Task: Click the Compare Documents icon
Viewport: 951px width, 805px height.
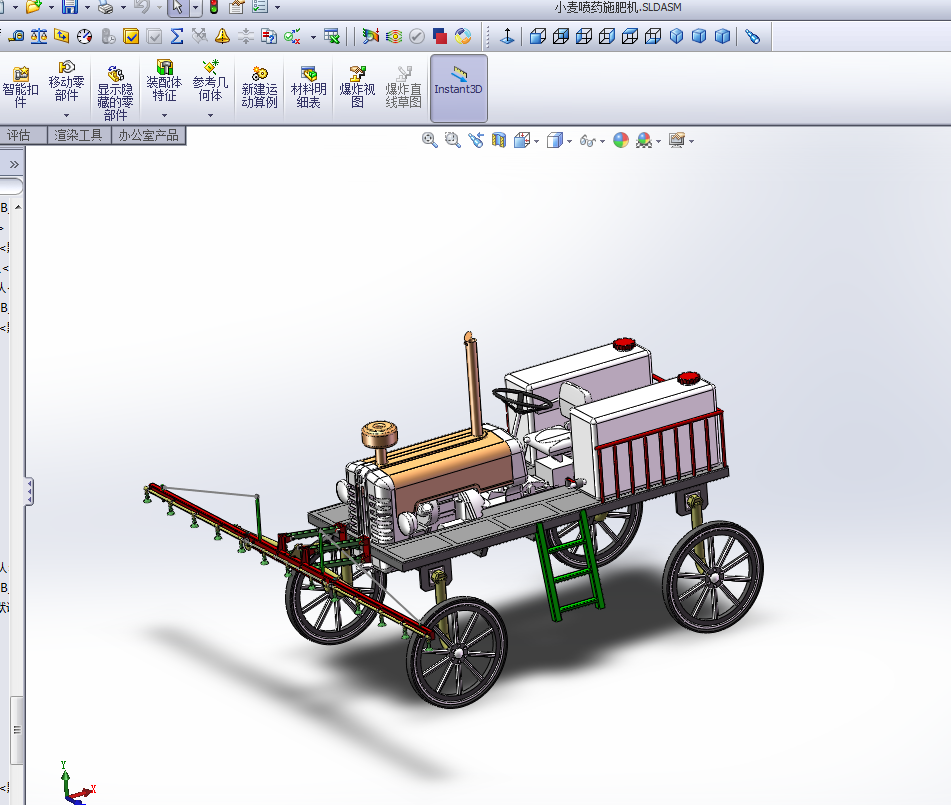Action: tap(269, 36)
